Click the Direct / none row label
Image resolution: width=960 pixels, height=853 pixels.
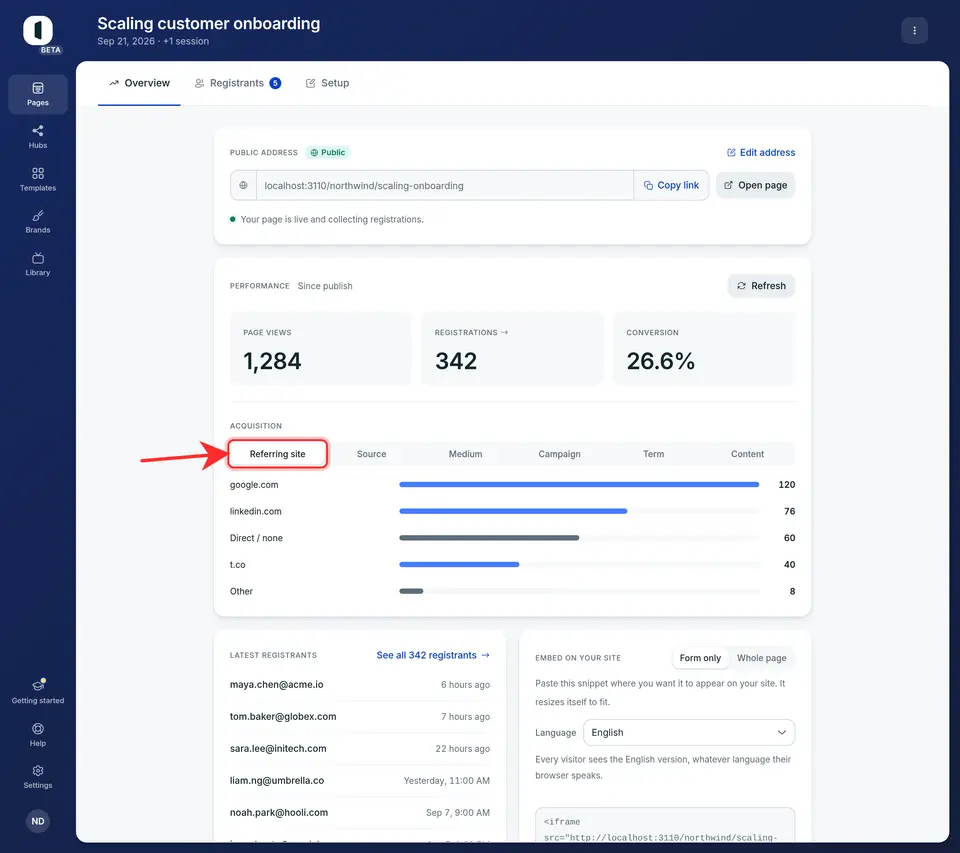coord(256,538)
